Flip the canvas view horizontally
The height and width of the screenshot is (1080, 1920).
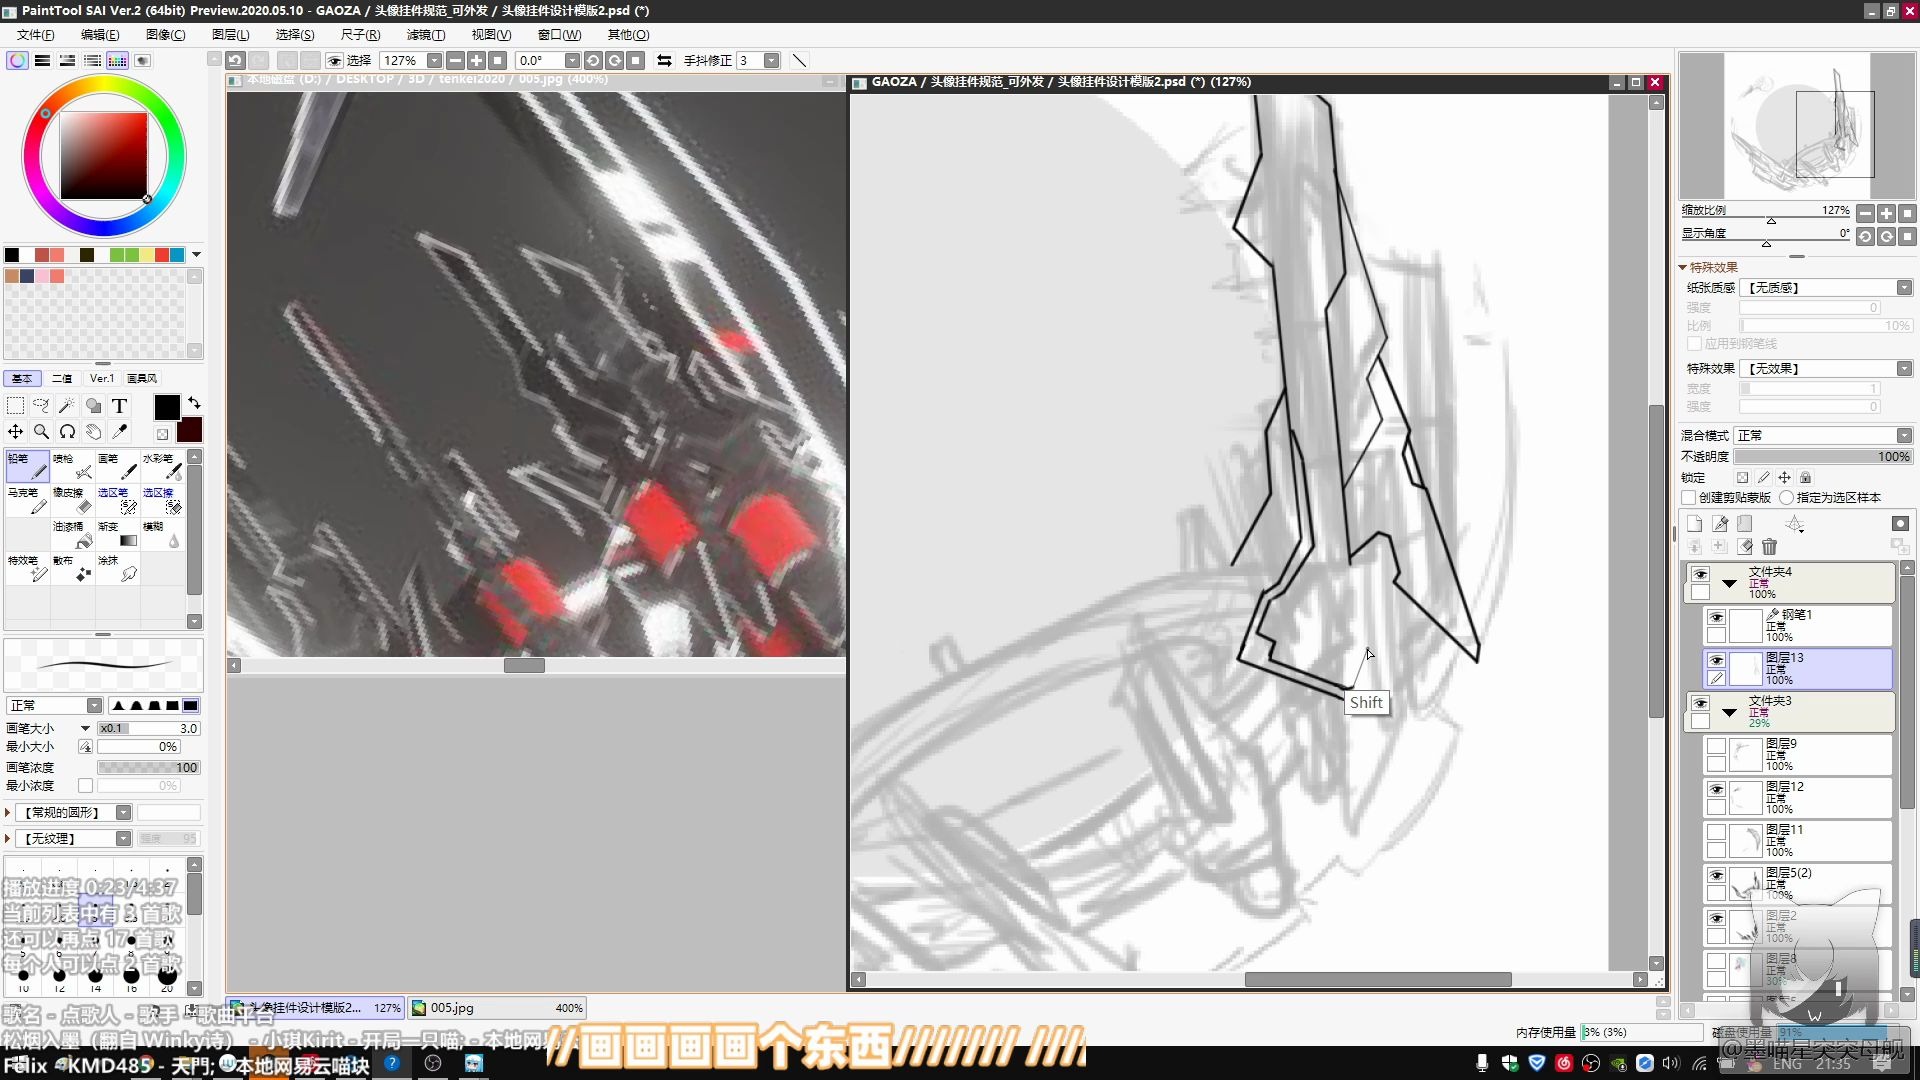pos(664,60)
